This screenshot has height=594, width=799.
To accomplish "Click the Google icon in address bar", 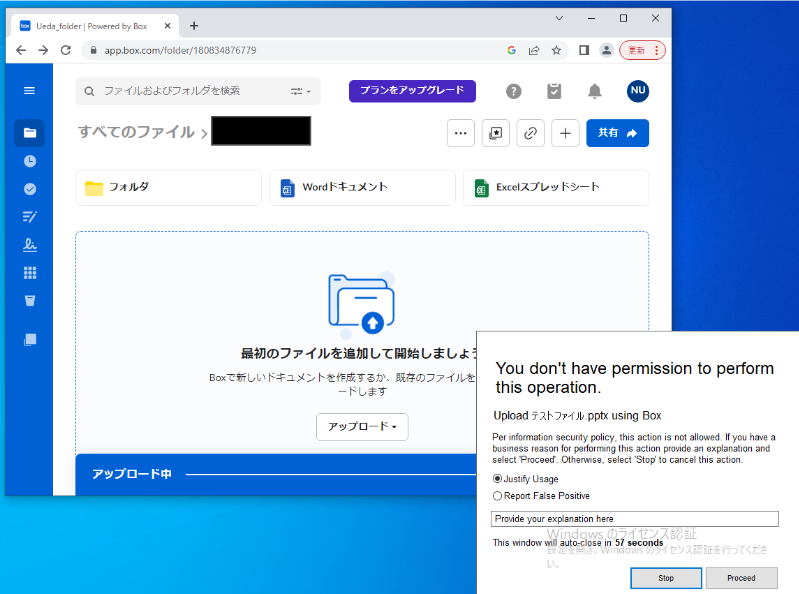I will 512,50.
